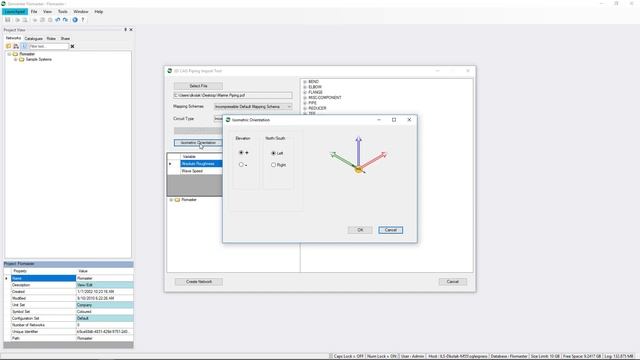Expand the PIPE tree node
640x360 pixels.
pos(305,103)
